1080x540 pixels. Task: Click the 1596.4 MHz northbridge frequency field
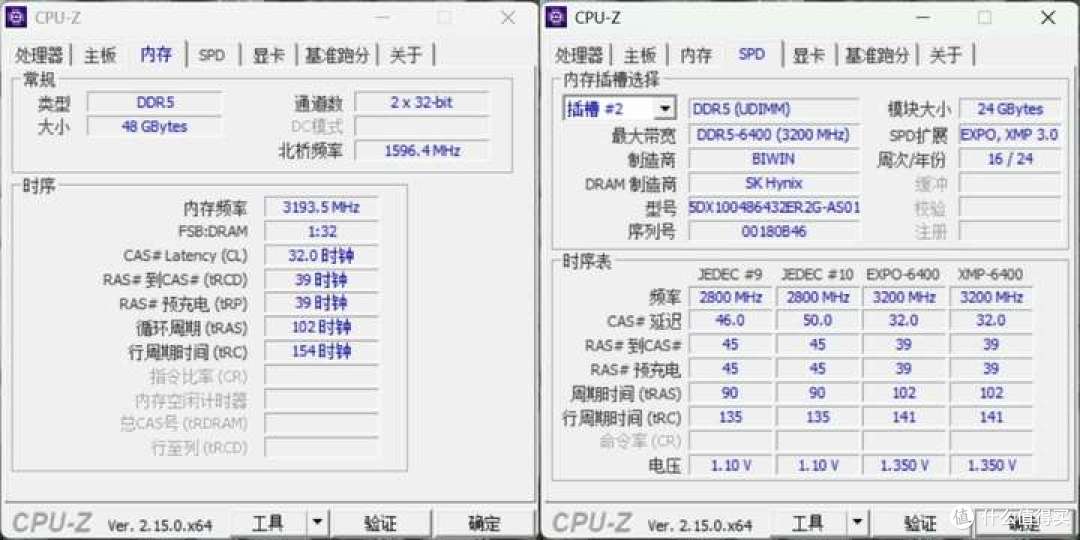coord(422,150)
